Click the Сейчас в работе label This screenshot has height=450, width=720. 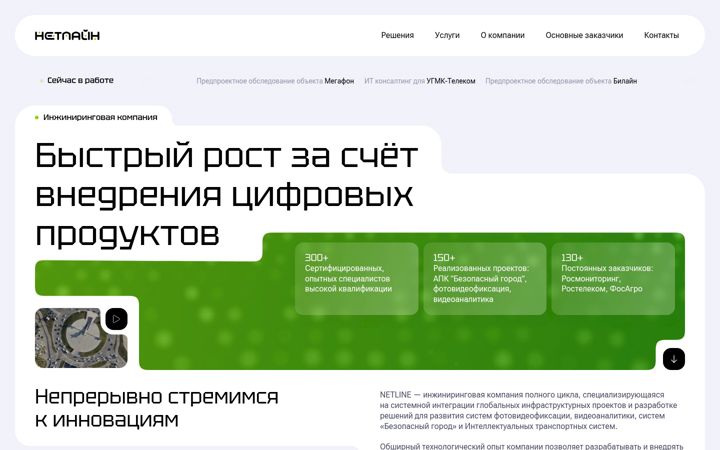(80, 80)
